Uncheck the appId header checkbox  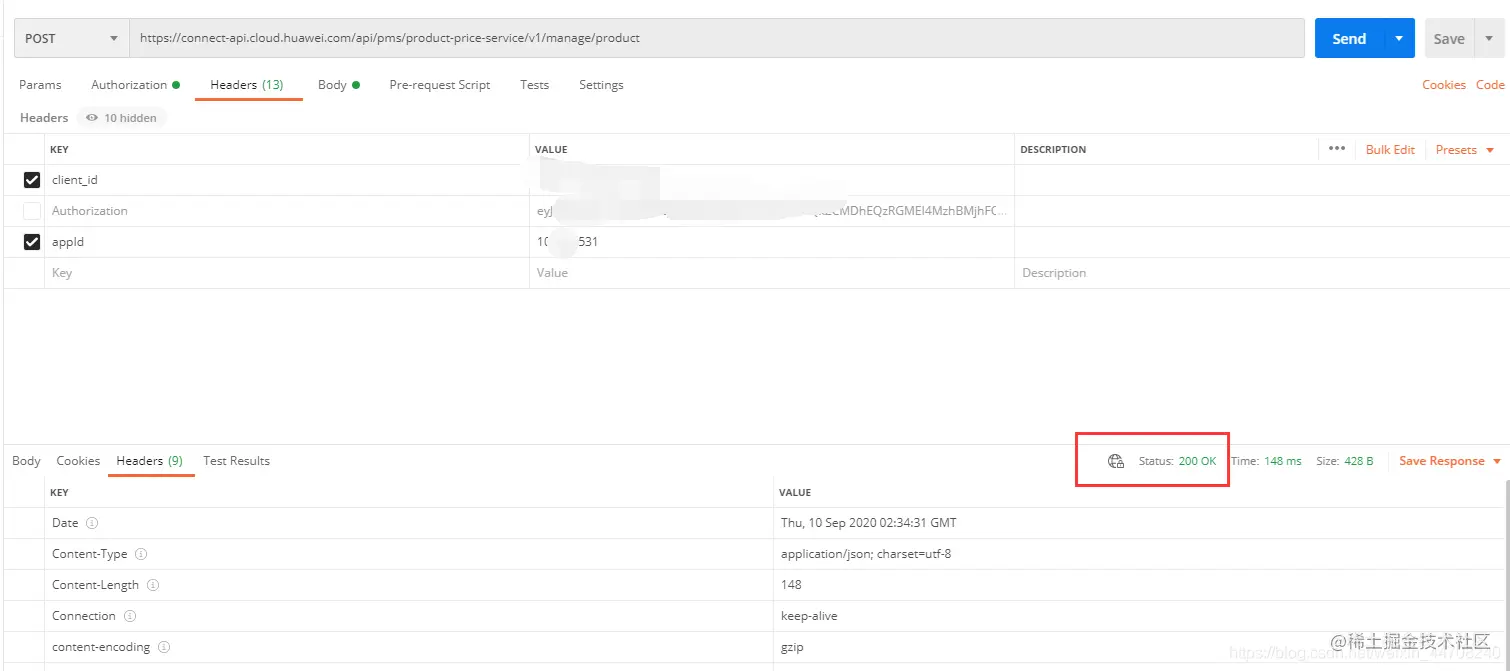[32, 242]
